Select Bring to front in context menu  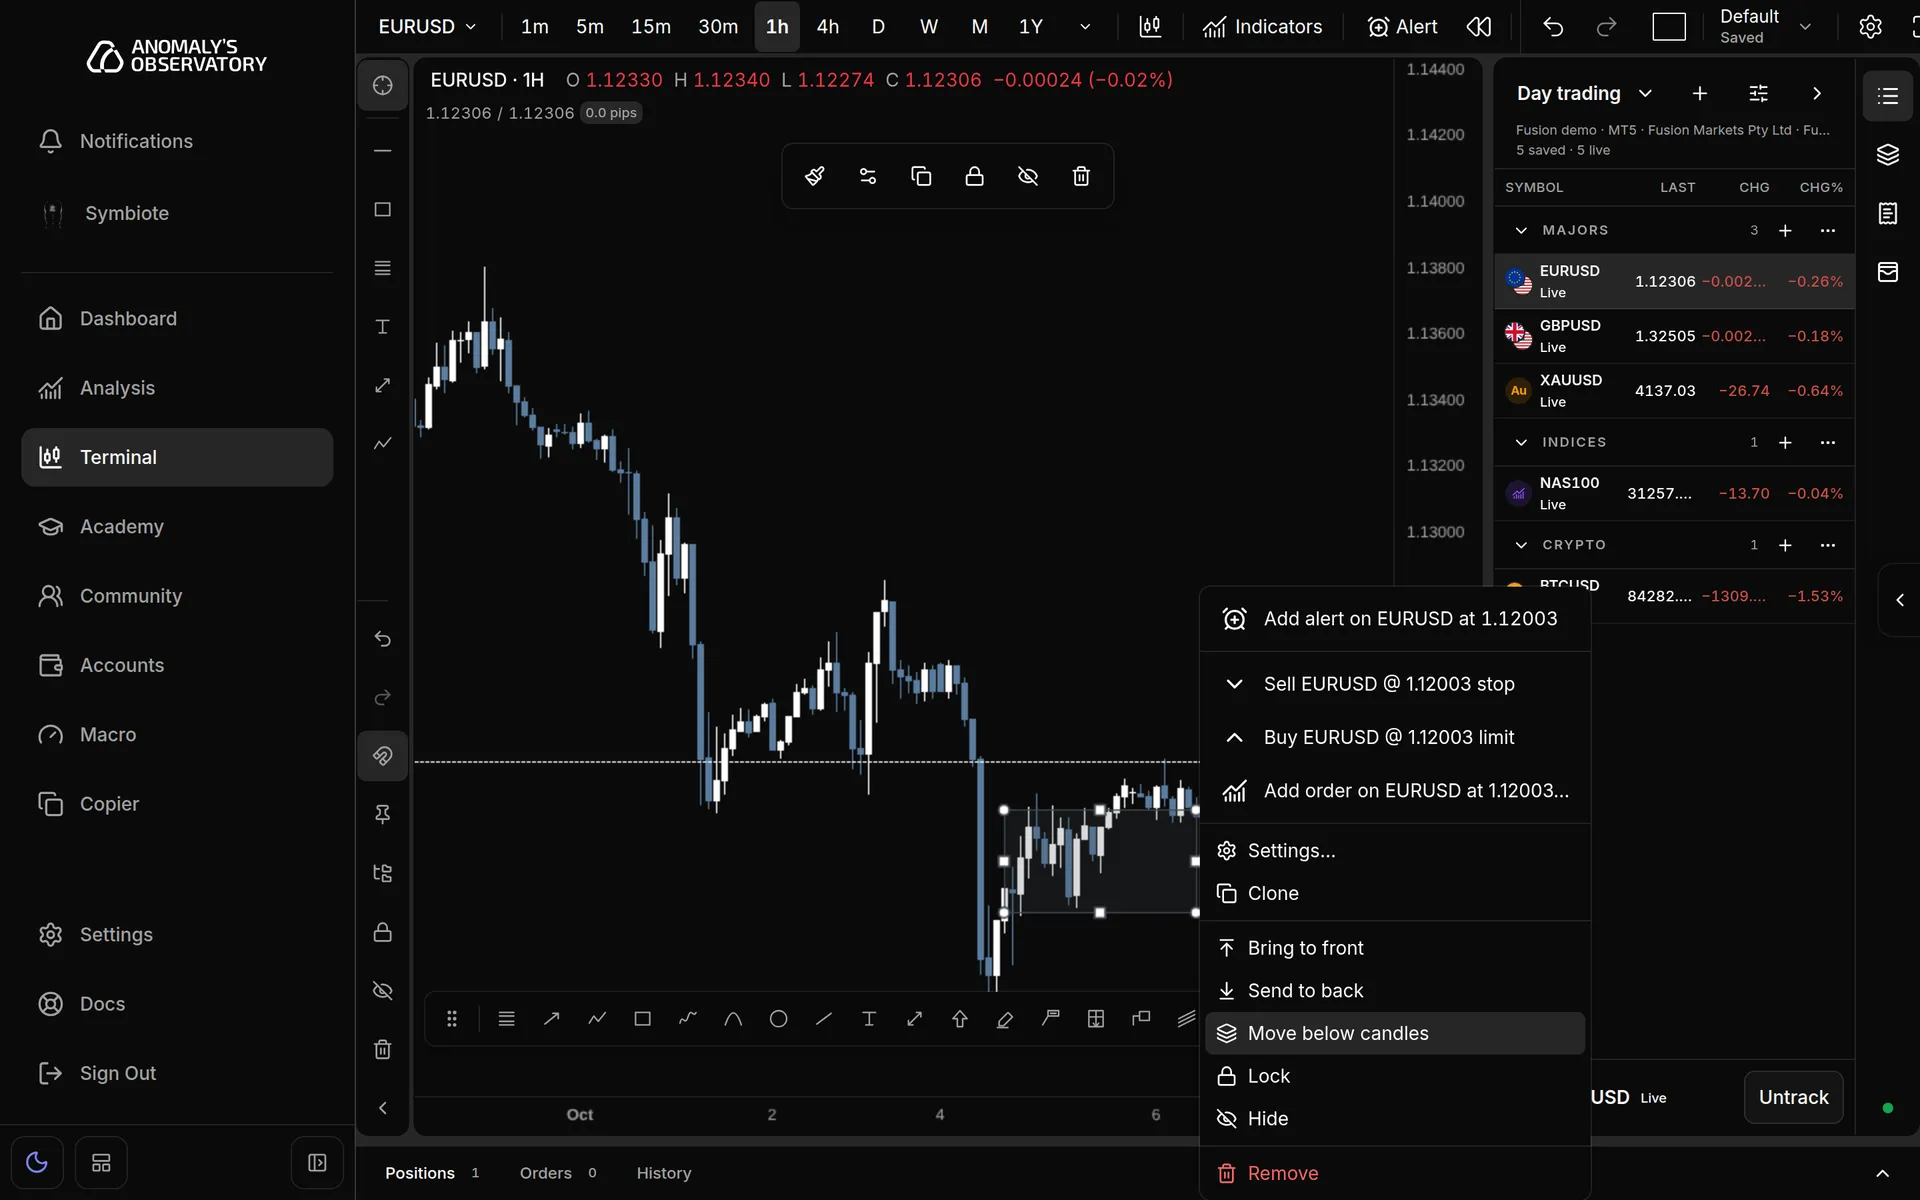pos(1394,948)
